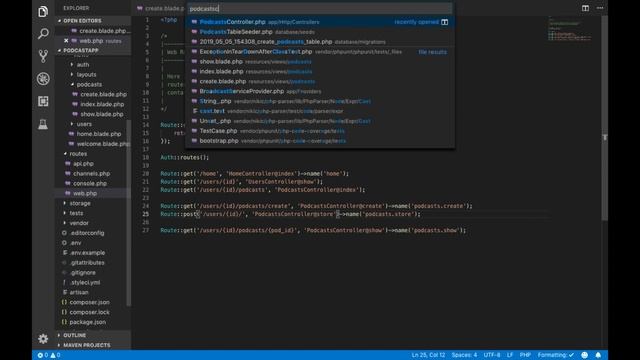Select TestCase.php quick open result
Viewport: 640px width, 360px height.
tap(320, 131)
